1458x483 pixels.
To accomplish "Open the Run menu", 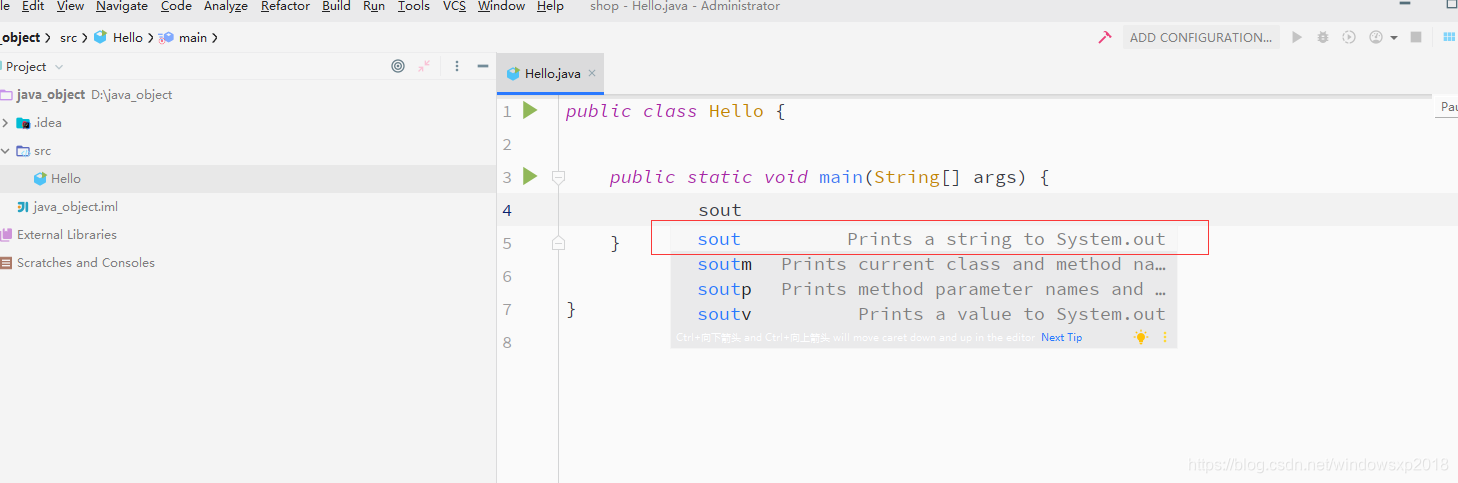I will point(374,6).
